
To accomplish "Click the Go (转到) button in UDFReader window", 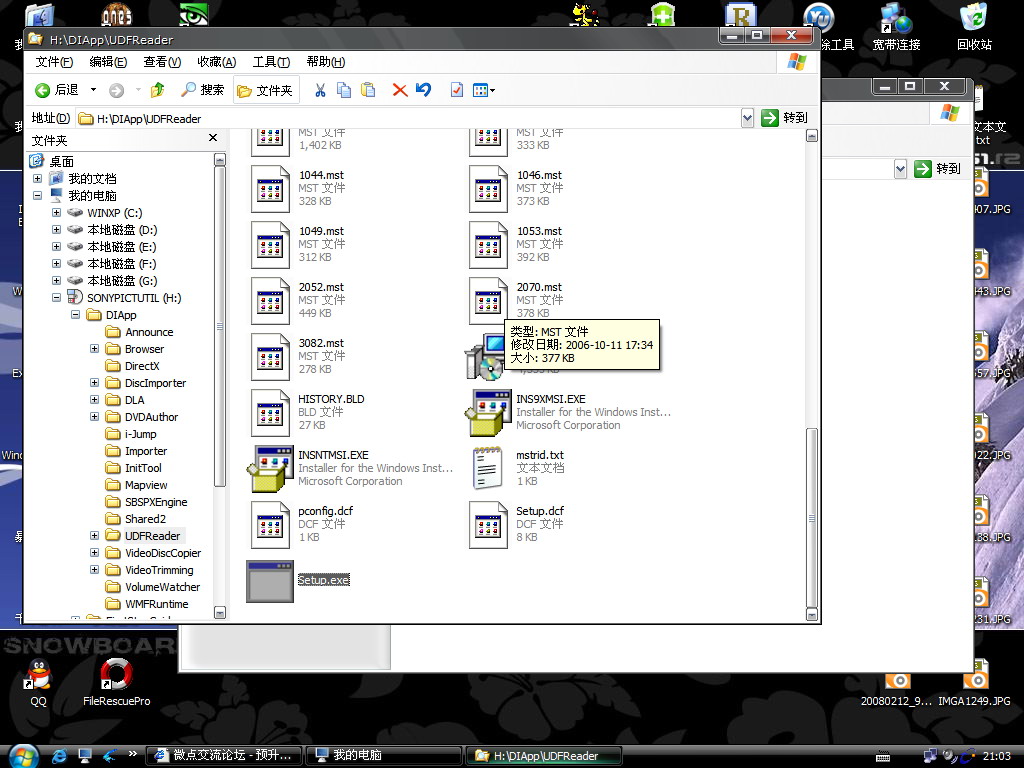I will coord(784,118).
